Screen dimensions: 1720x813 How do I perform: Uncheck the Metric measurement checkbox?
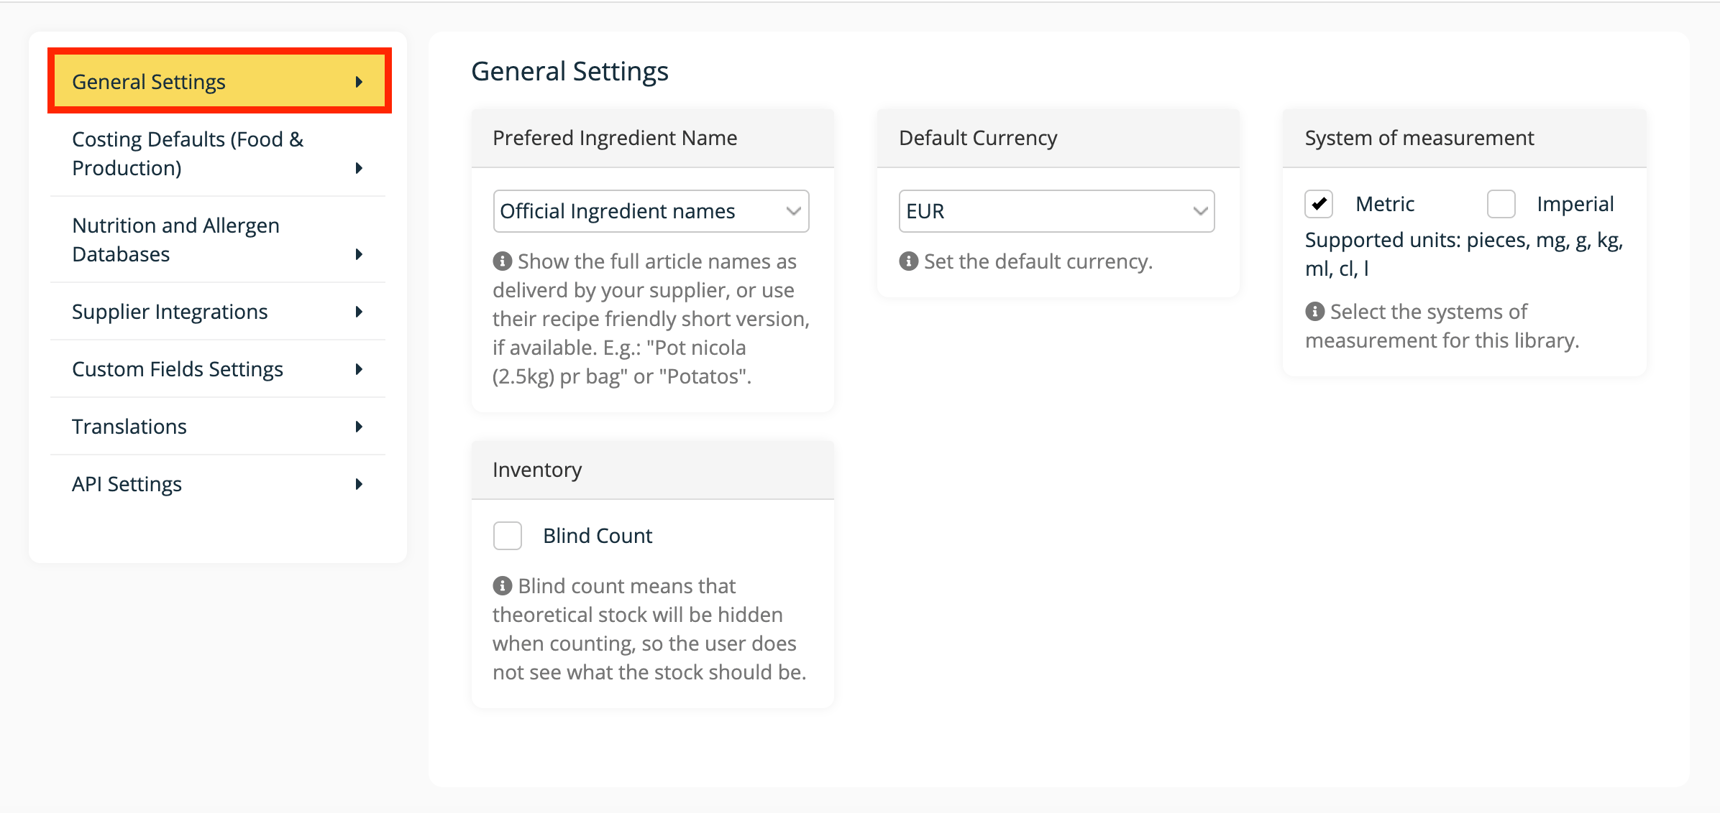pos(1318,203)
